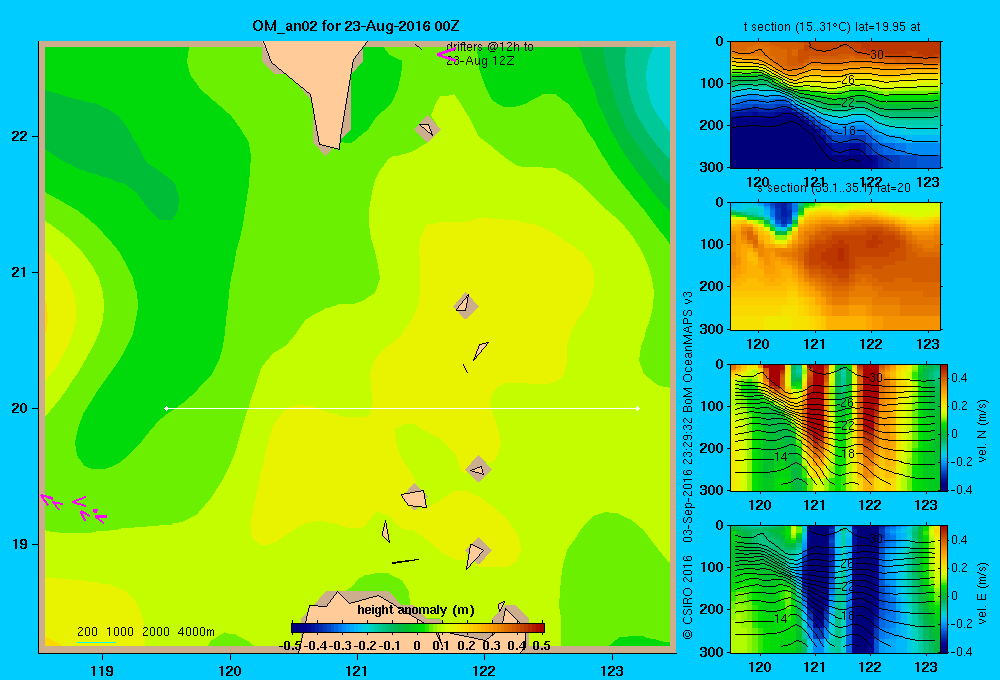
Task: Click latitude label "21" on the map's left axis
Action: click(19, 272)
